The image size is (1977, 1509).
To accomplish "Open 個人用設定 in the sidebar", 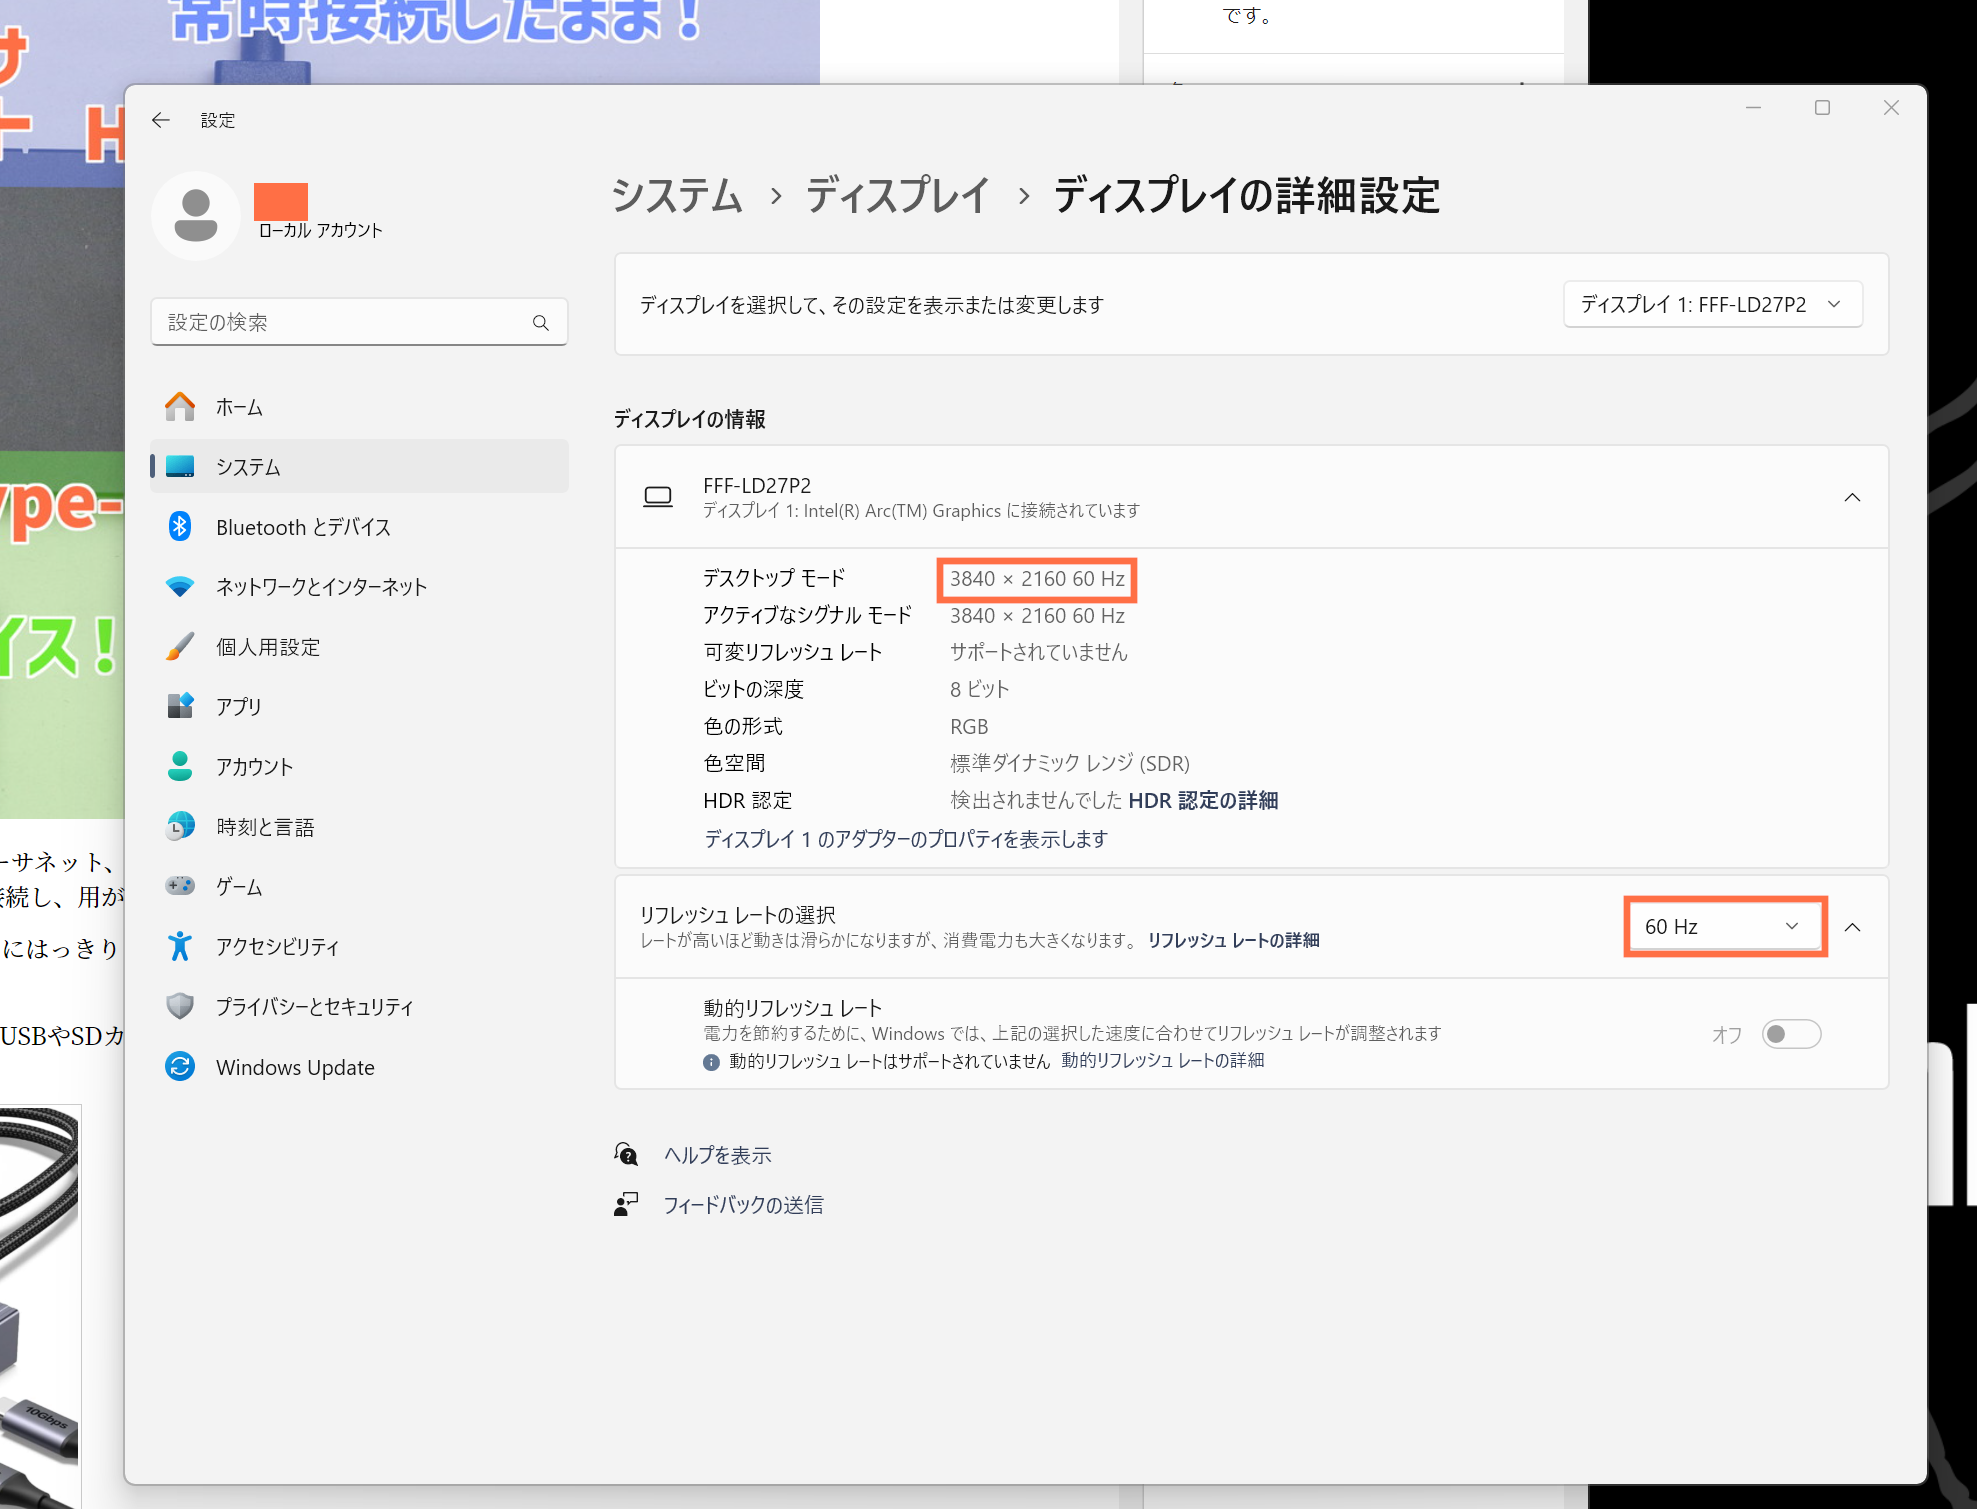I will pos(268,647).
